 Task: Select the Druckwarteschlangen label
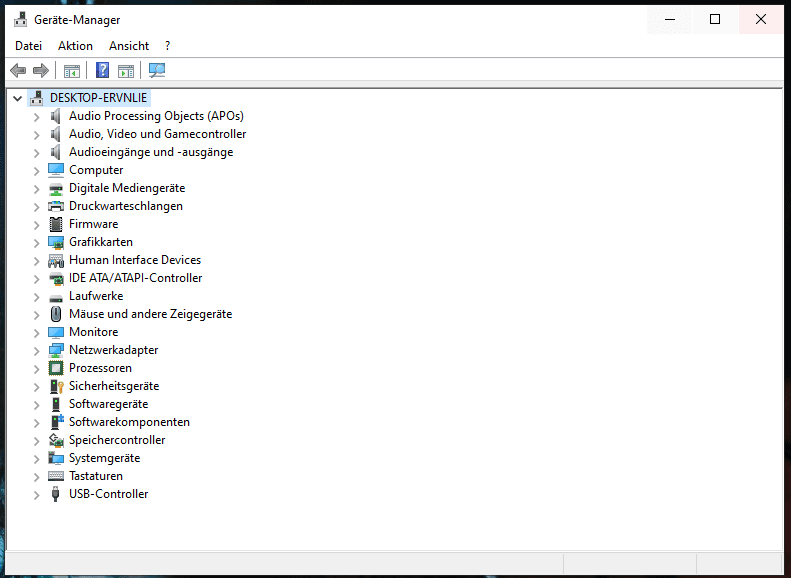pos(126,206)
